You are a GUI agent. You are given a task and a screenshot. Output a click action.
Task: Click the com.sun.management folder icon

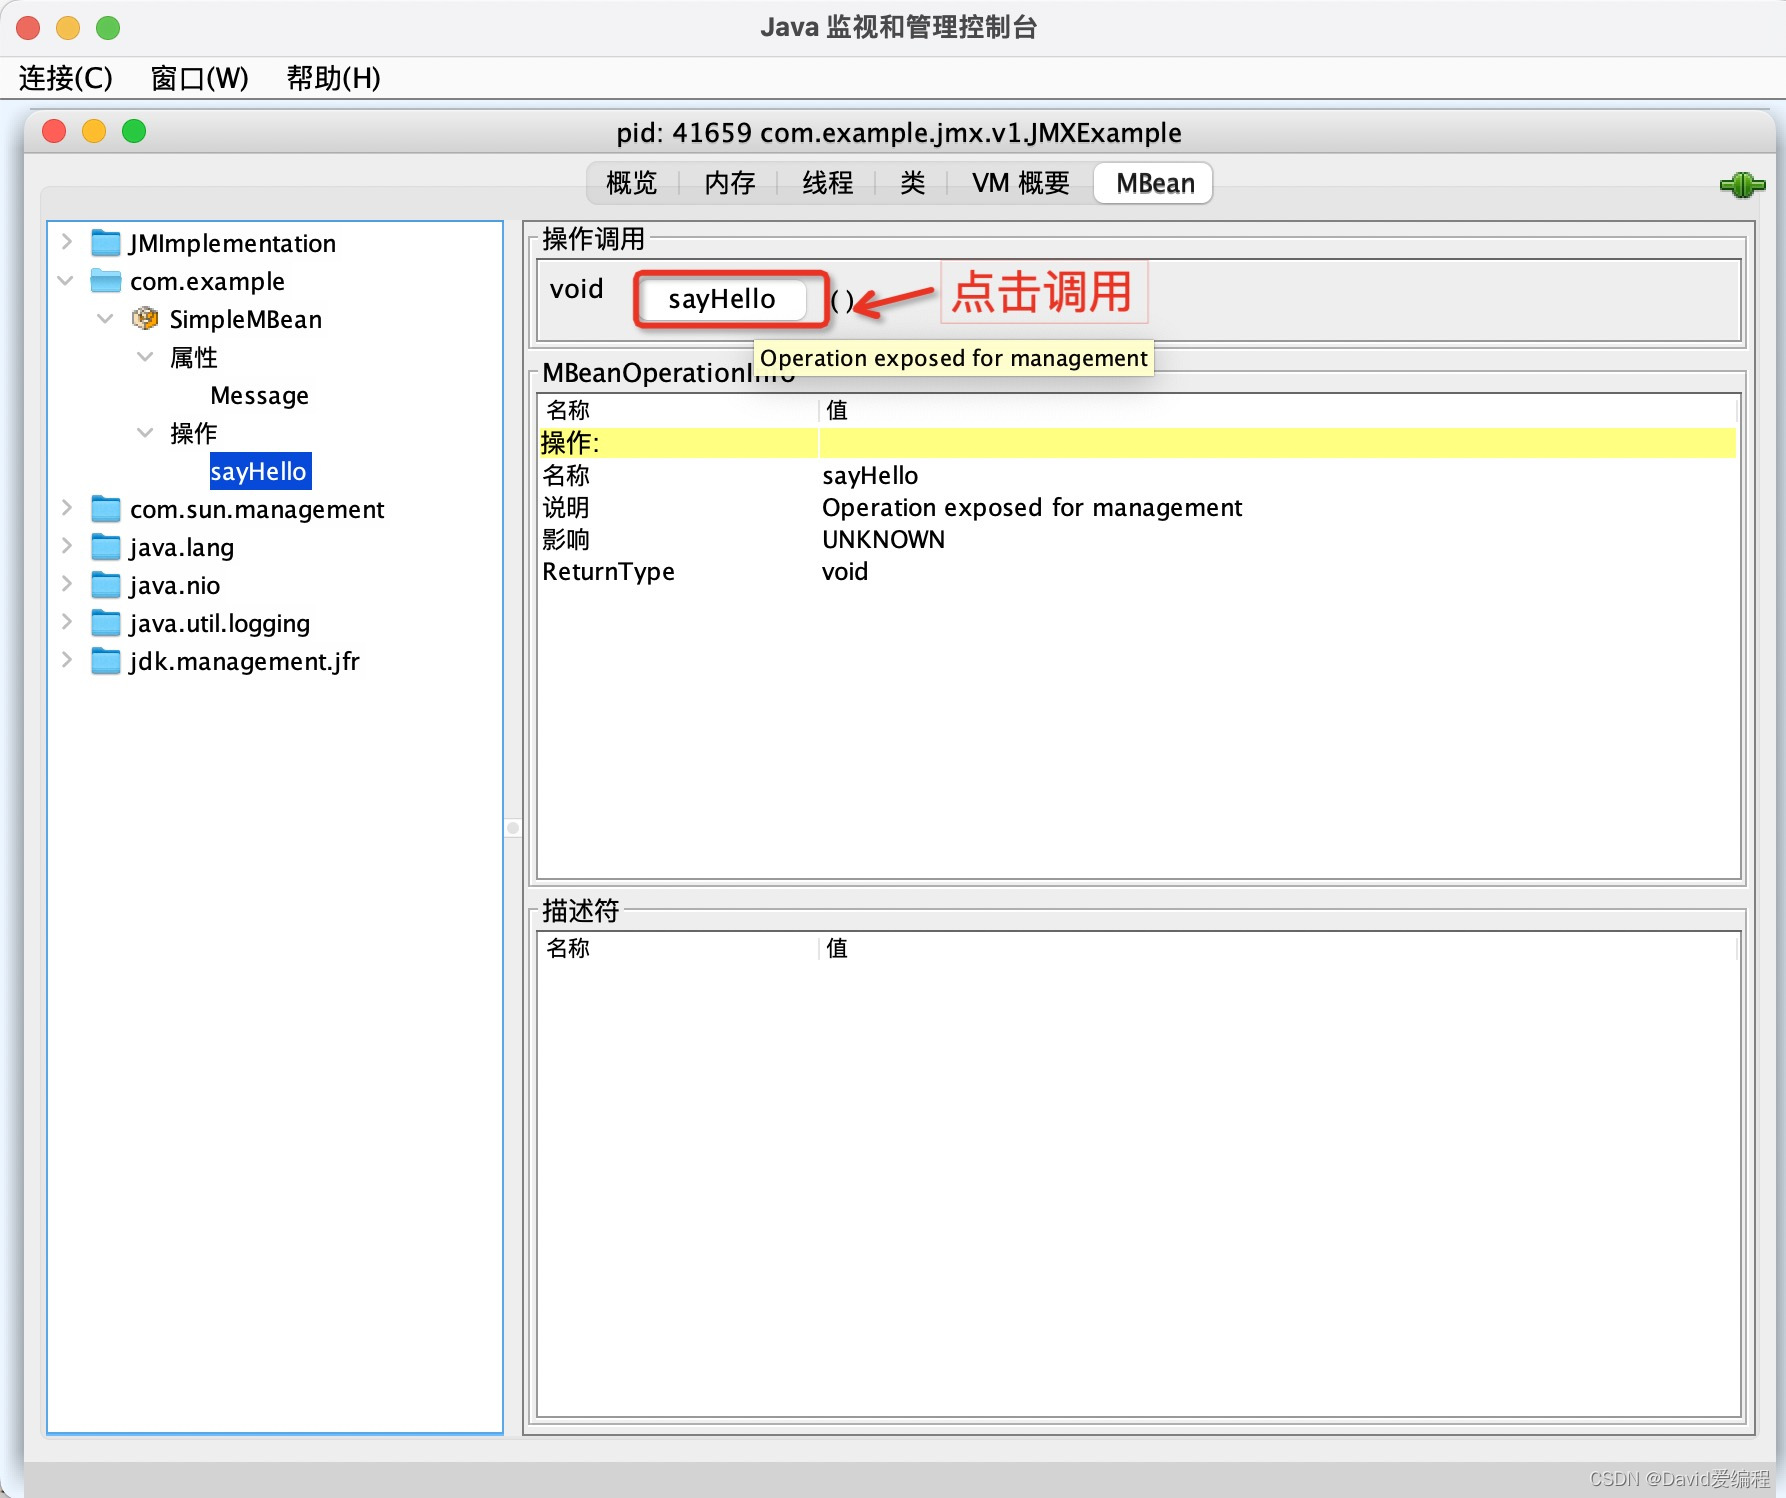click(106, 509)
